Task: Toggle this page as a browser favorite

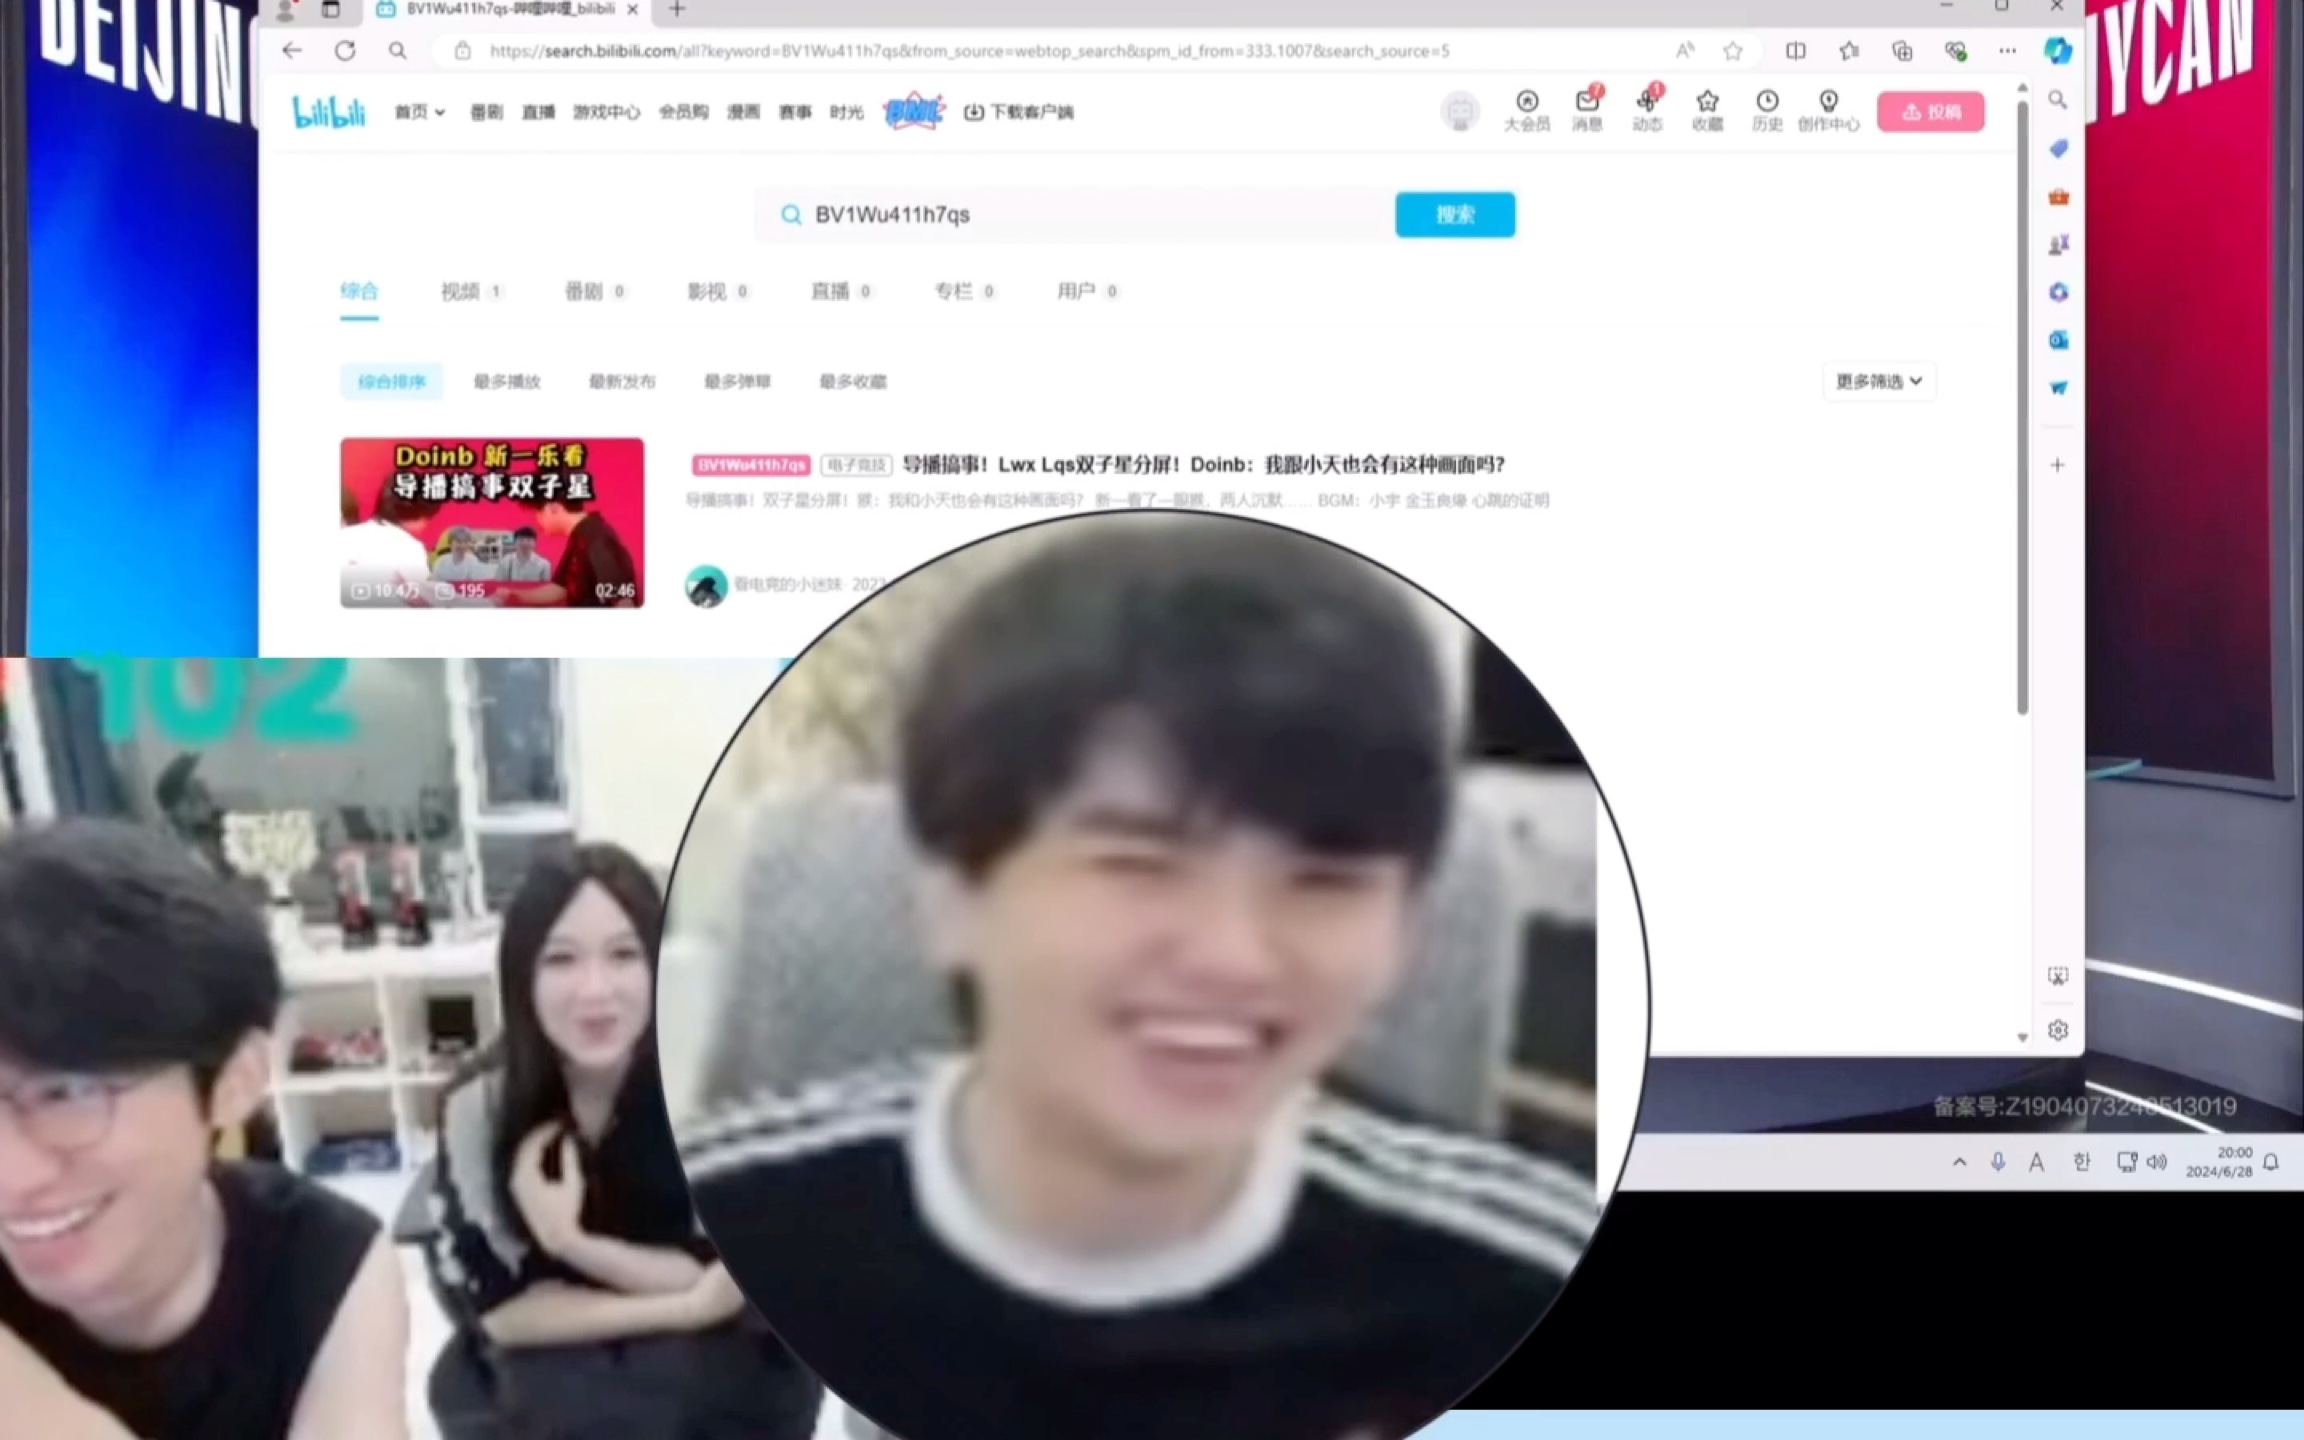Action: (1731, 51)
